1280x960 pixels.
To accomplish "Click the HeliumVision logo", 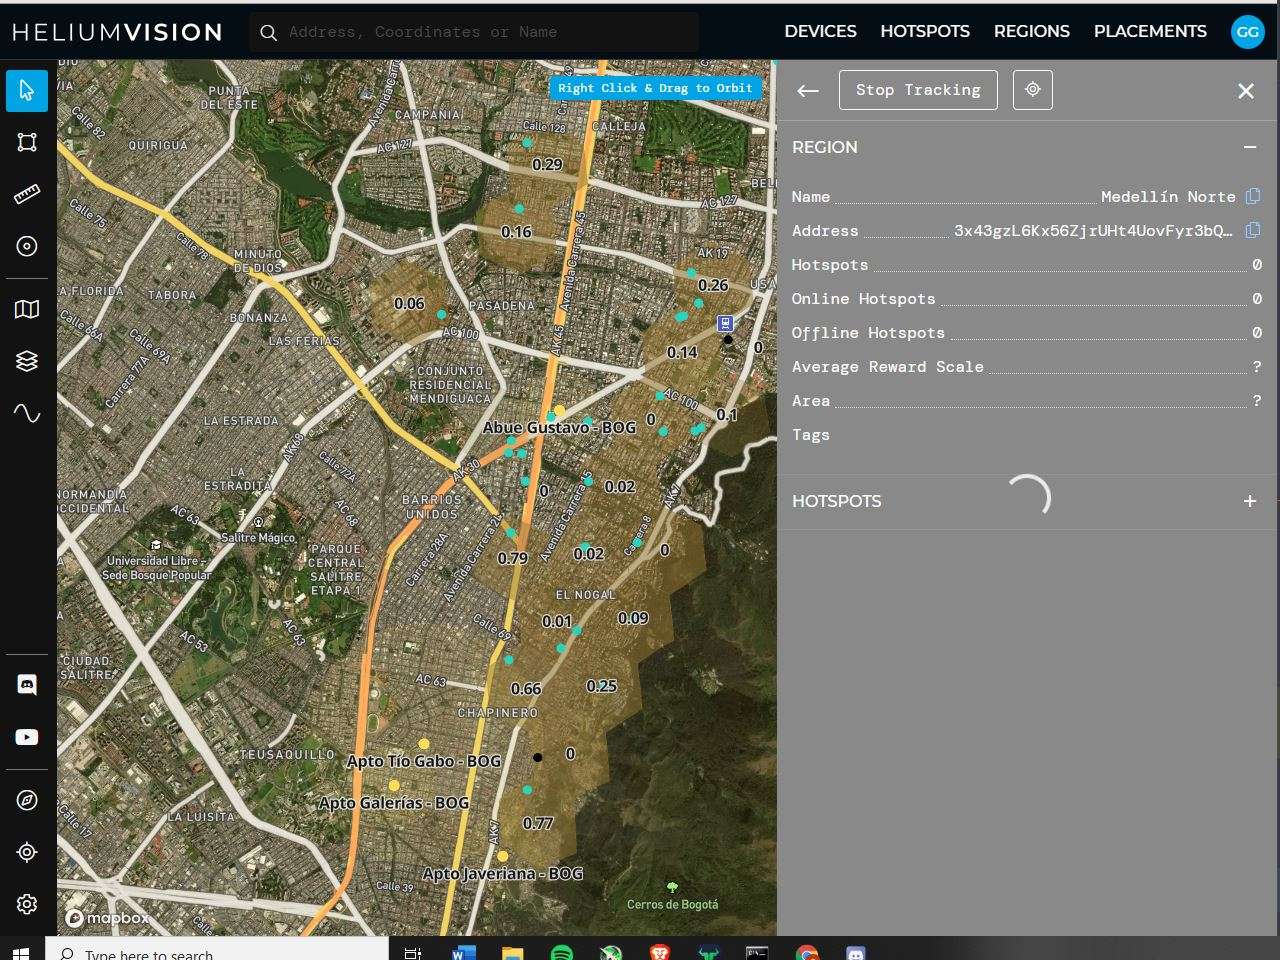I will (x=117, y=32).
